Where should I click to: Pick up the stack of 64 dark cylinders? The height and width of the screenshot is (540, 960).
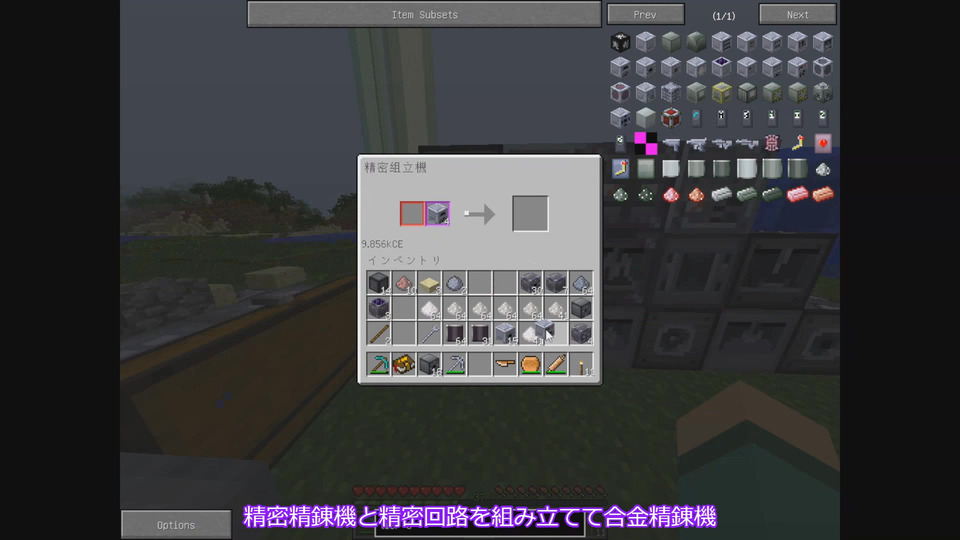pyautogui.click(x=455, y=334)
